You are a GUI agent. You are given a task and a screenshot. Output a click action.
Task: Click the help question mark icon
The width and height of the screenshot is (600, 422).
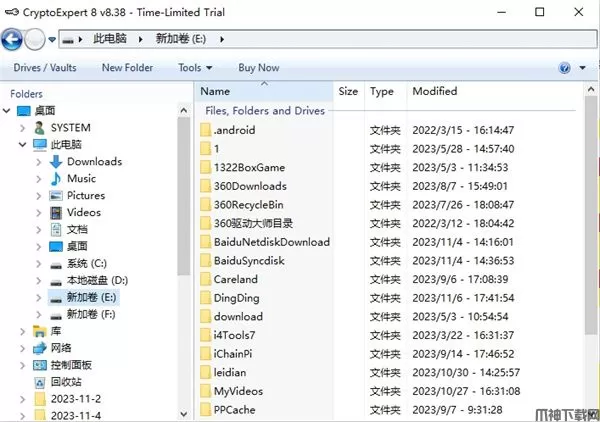(564, 68)
